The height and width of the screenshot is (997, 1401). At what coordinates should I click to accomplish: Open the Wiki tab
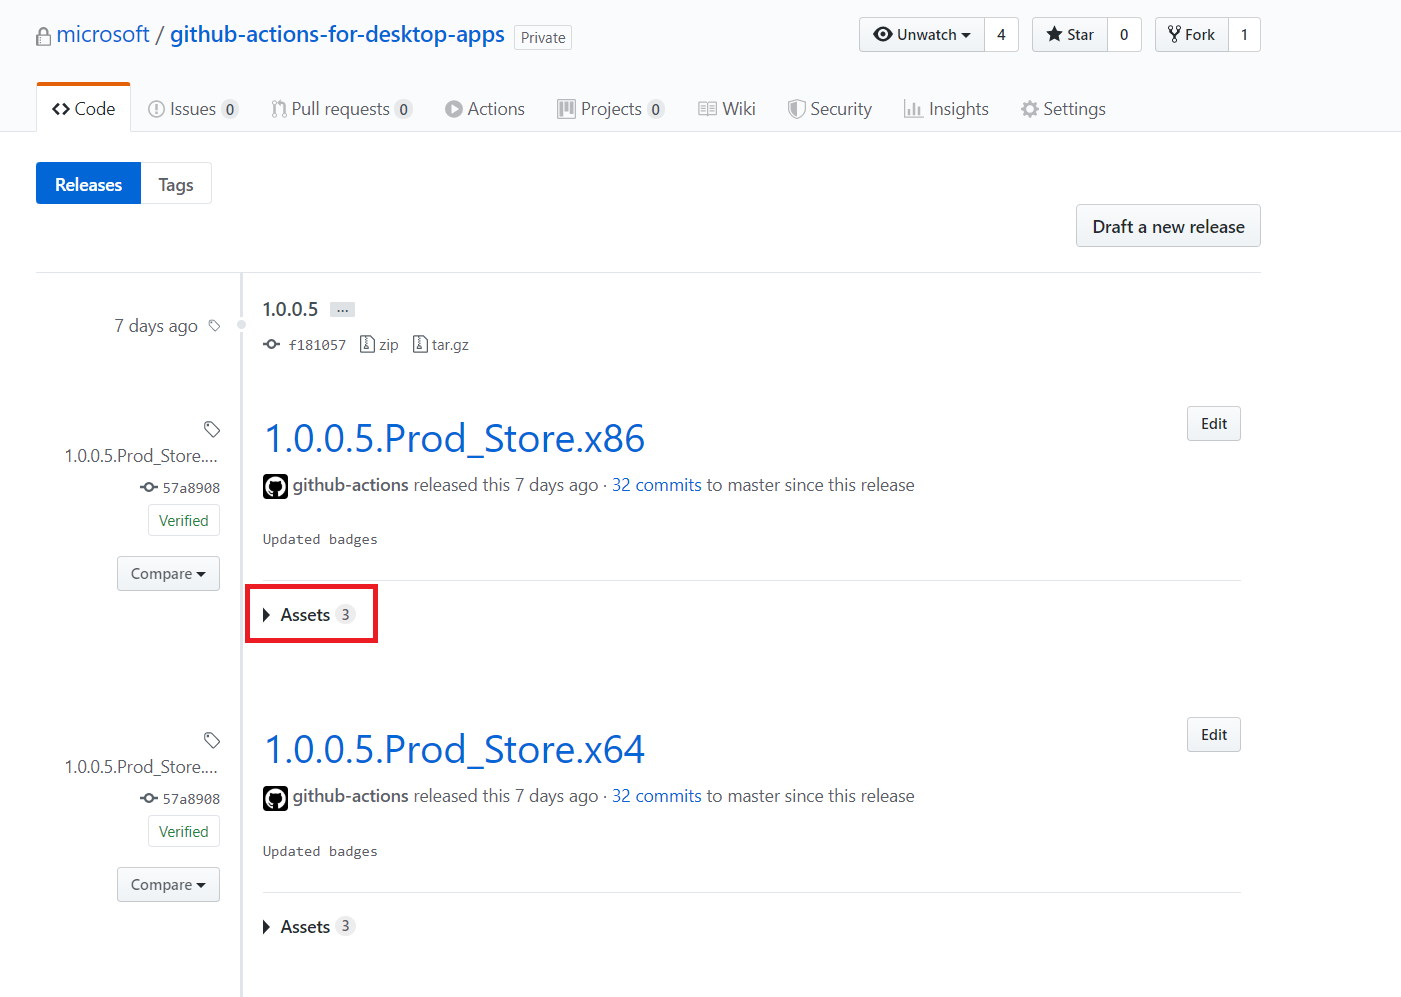727,109
